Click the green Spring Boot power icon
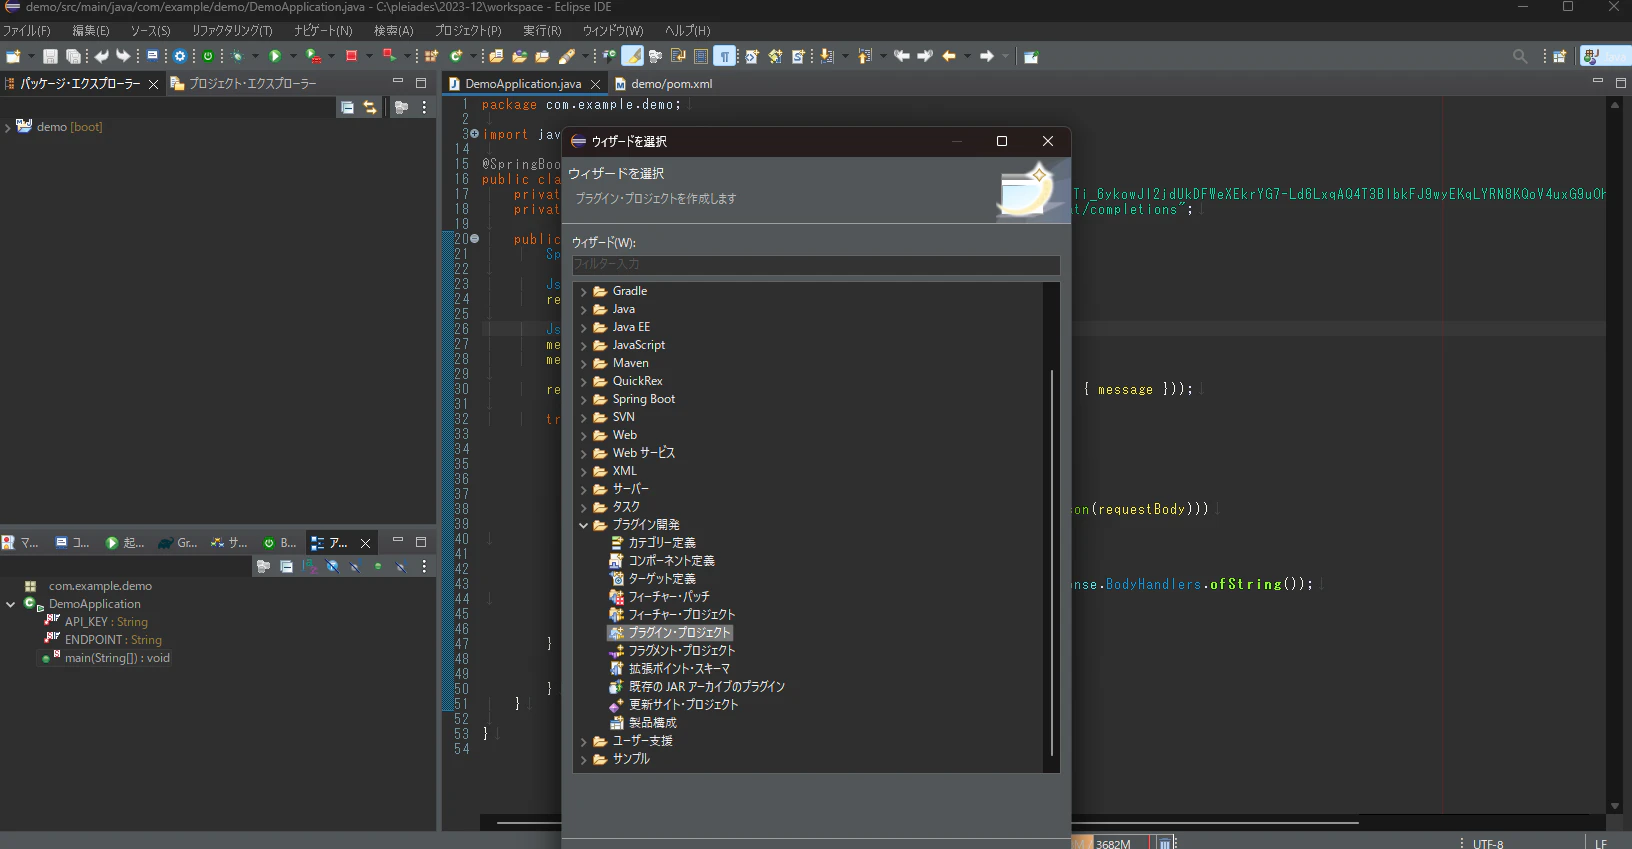The height and width of the screenshot is (849, 1632). coord(207,56)
